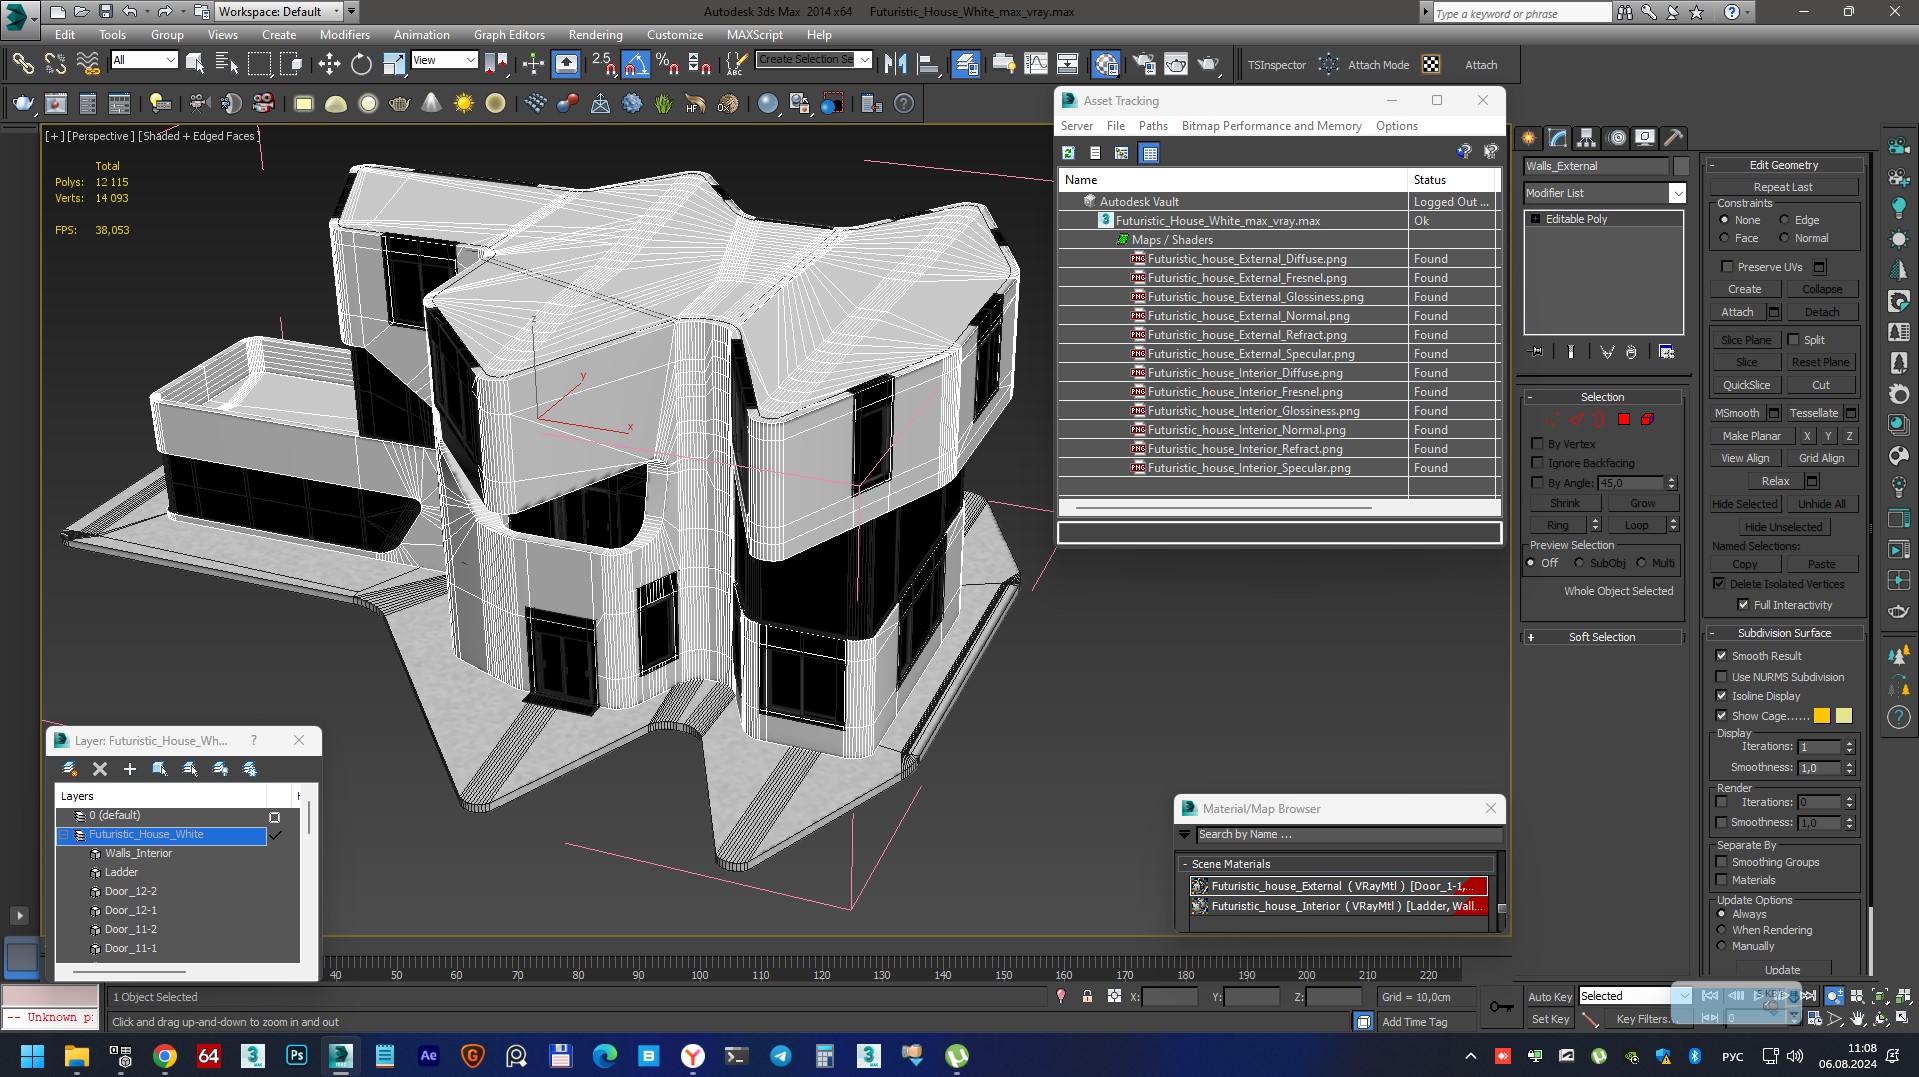Click the Repeat Last button

pyautogui.click(x=1783, y=187)
